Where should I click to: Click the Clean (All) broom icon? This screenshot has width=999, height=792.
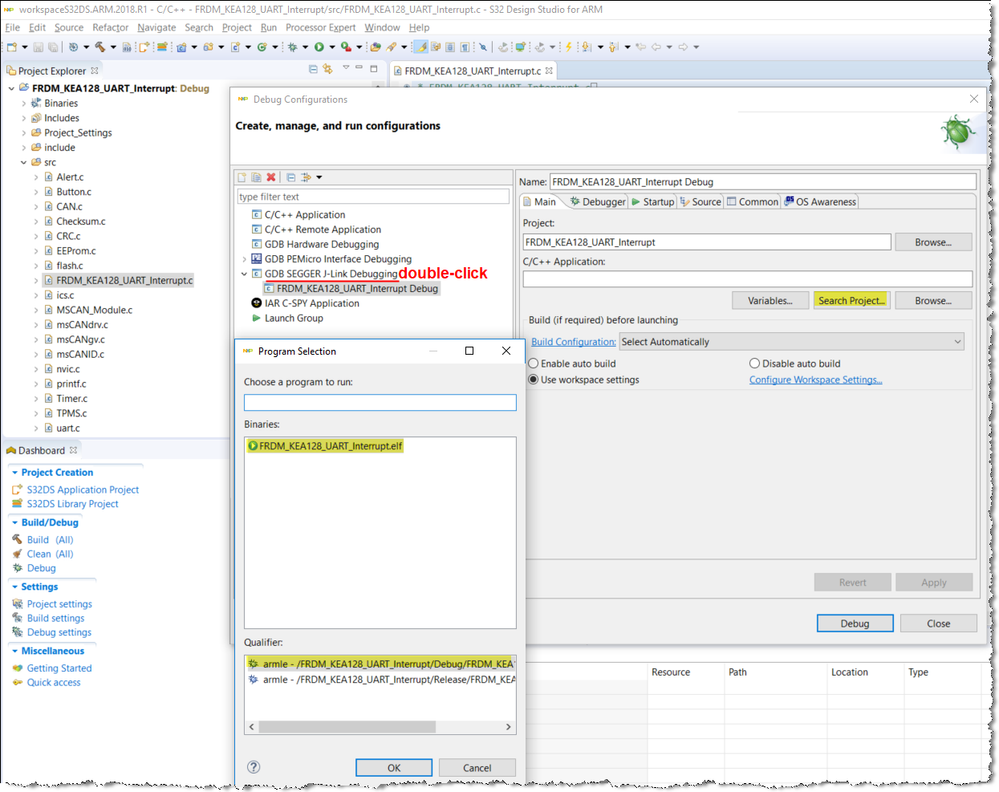[17, 554]
